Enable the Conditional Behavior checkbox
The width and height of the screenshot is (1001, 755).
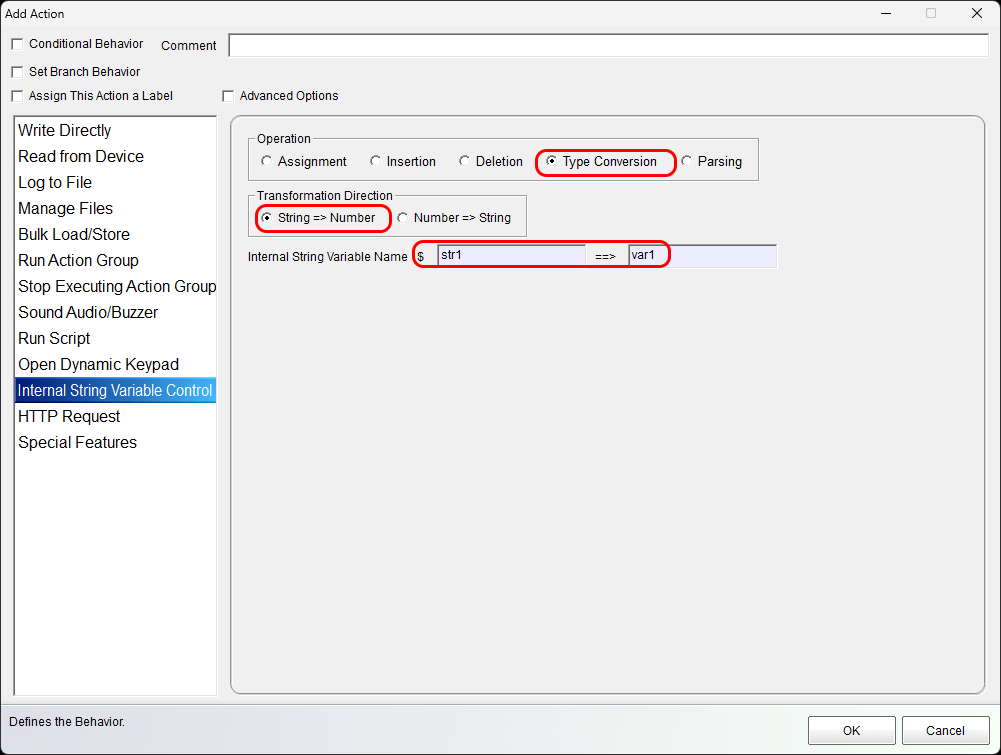[17, 44]
